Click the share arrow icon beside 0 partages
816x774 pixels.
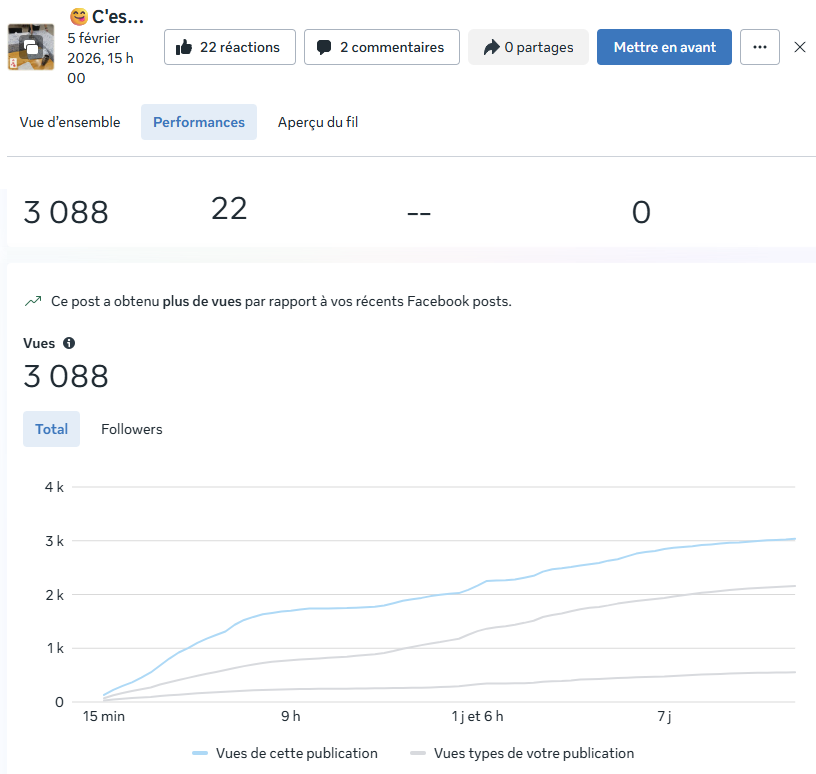[x=491, y=47]
